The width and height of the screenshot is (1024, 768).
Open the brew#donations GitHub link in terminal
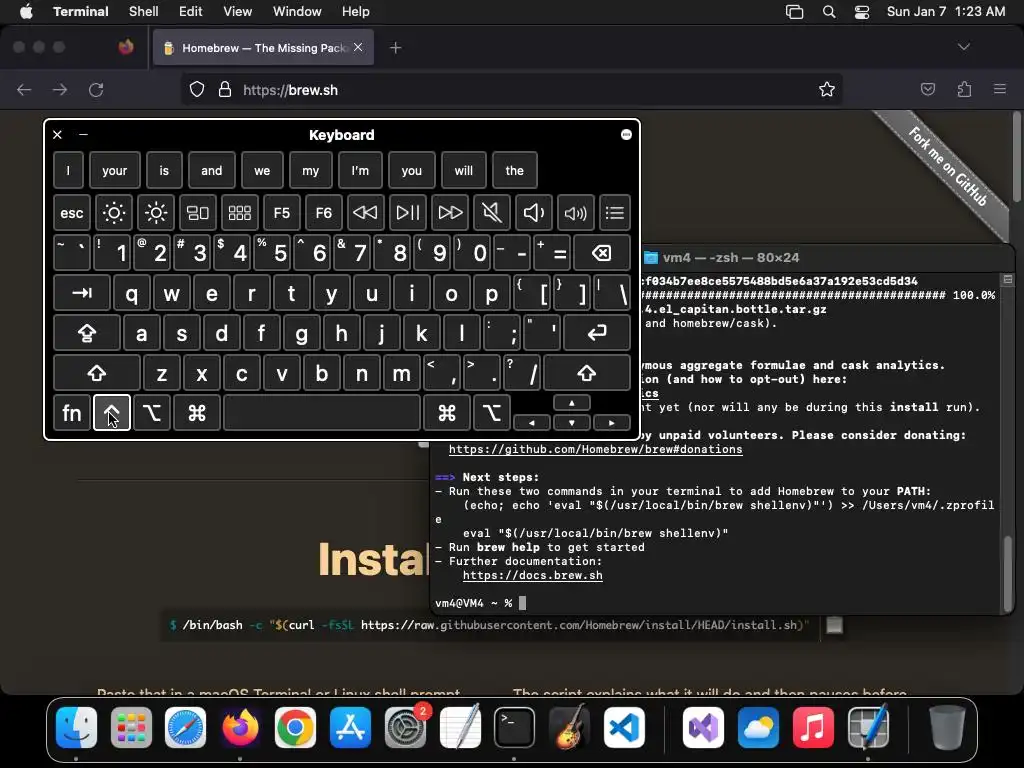coord(596,449)
